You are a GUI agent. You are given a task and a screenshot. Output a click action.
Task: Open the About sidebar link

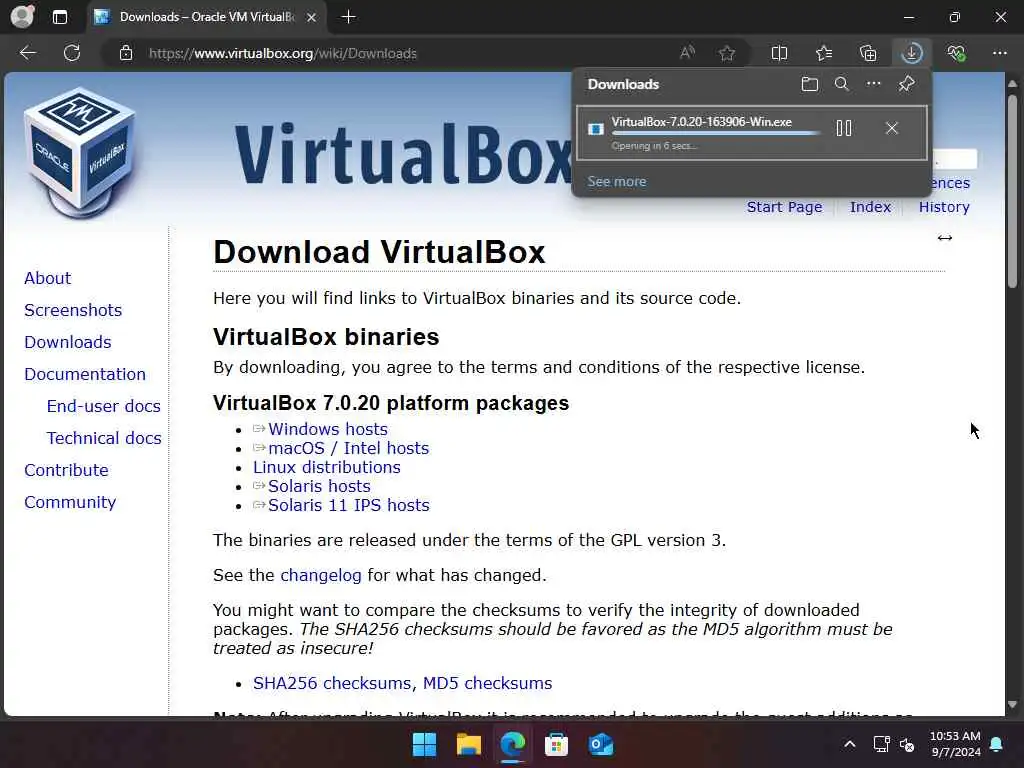tap(48, 278)
